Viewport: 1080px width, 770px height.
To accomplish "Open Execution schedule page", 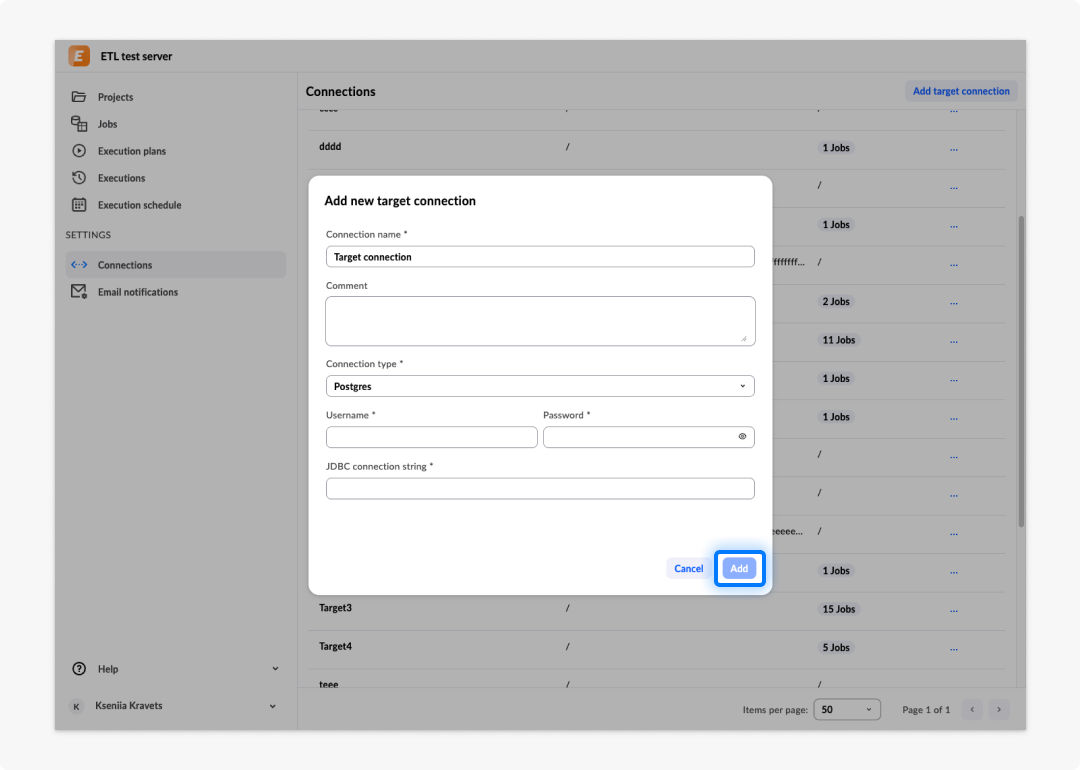I will point(139,205).
